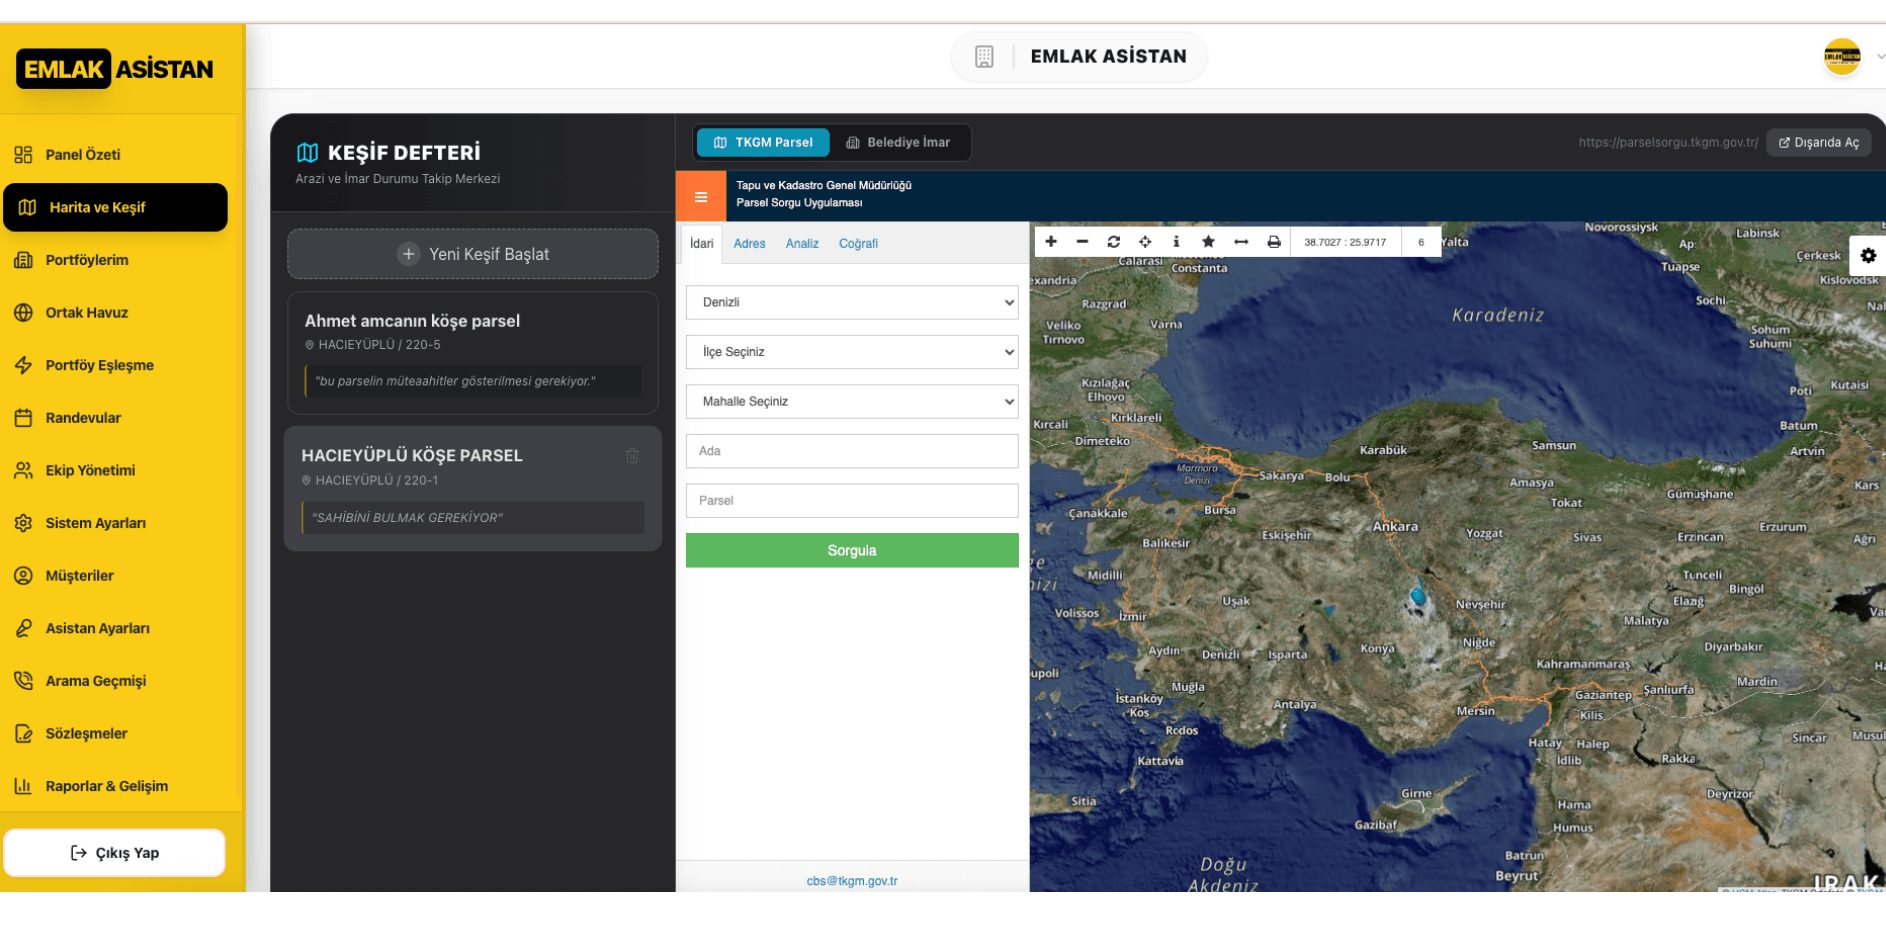1886x935 pixels.
Task: Open the Denizli province dropdown
Action: click(852, 303)
